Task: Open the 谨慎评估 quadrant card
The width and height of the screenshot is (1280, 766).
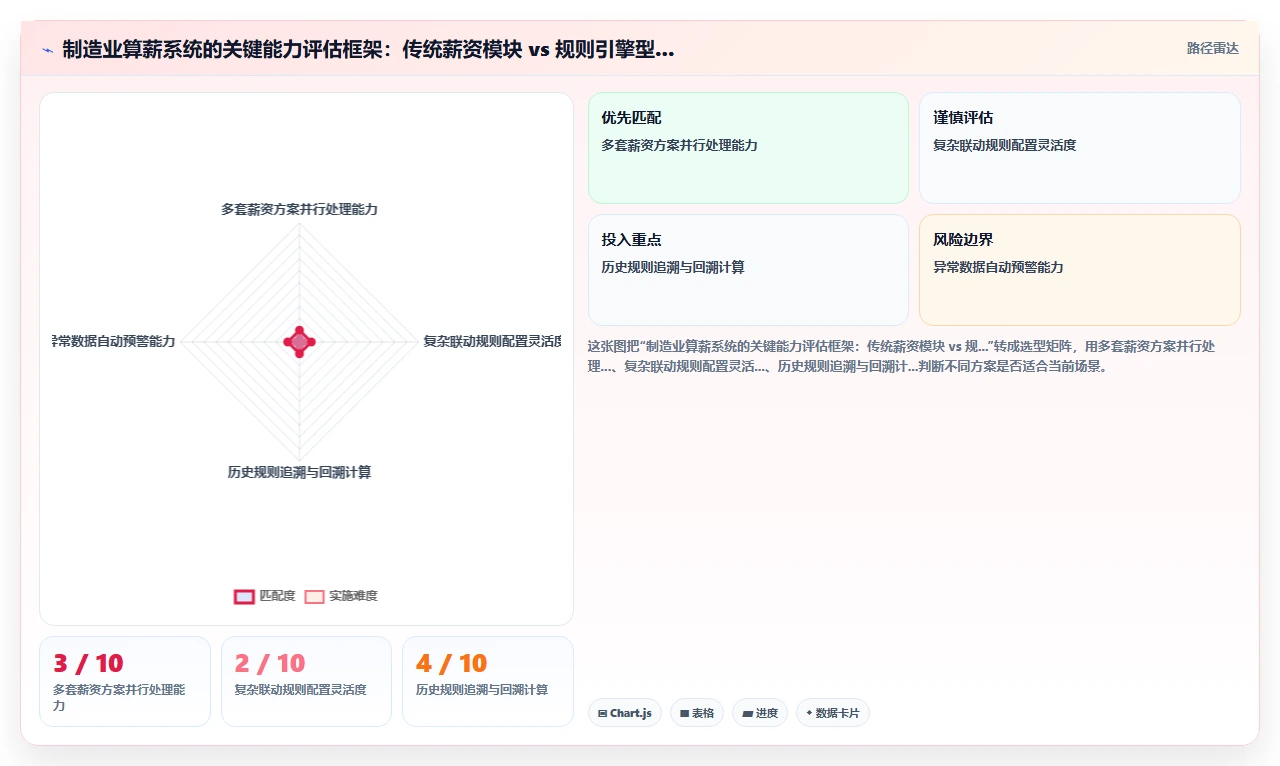Action: (x=1080, y=148)
